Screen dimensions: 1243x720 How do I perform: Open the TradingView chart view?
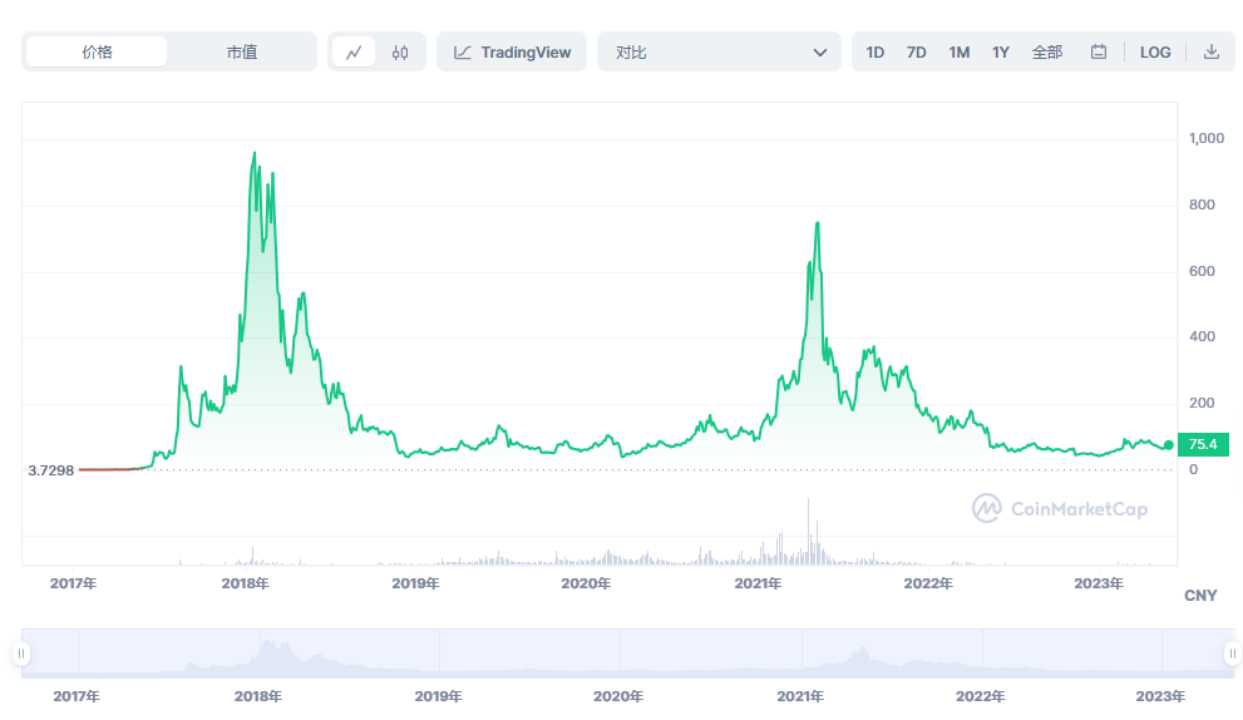[x=512, y=52]
